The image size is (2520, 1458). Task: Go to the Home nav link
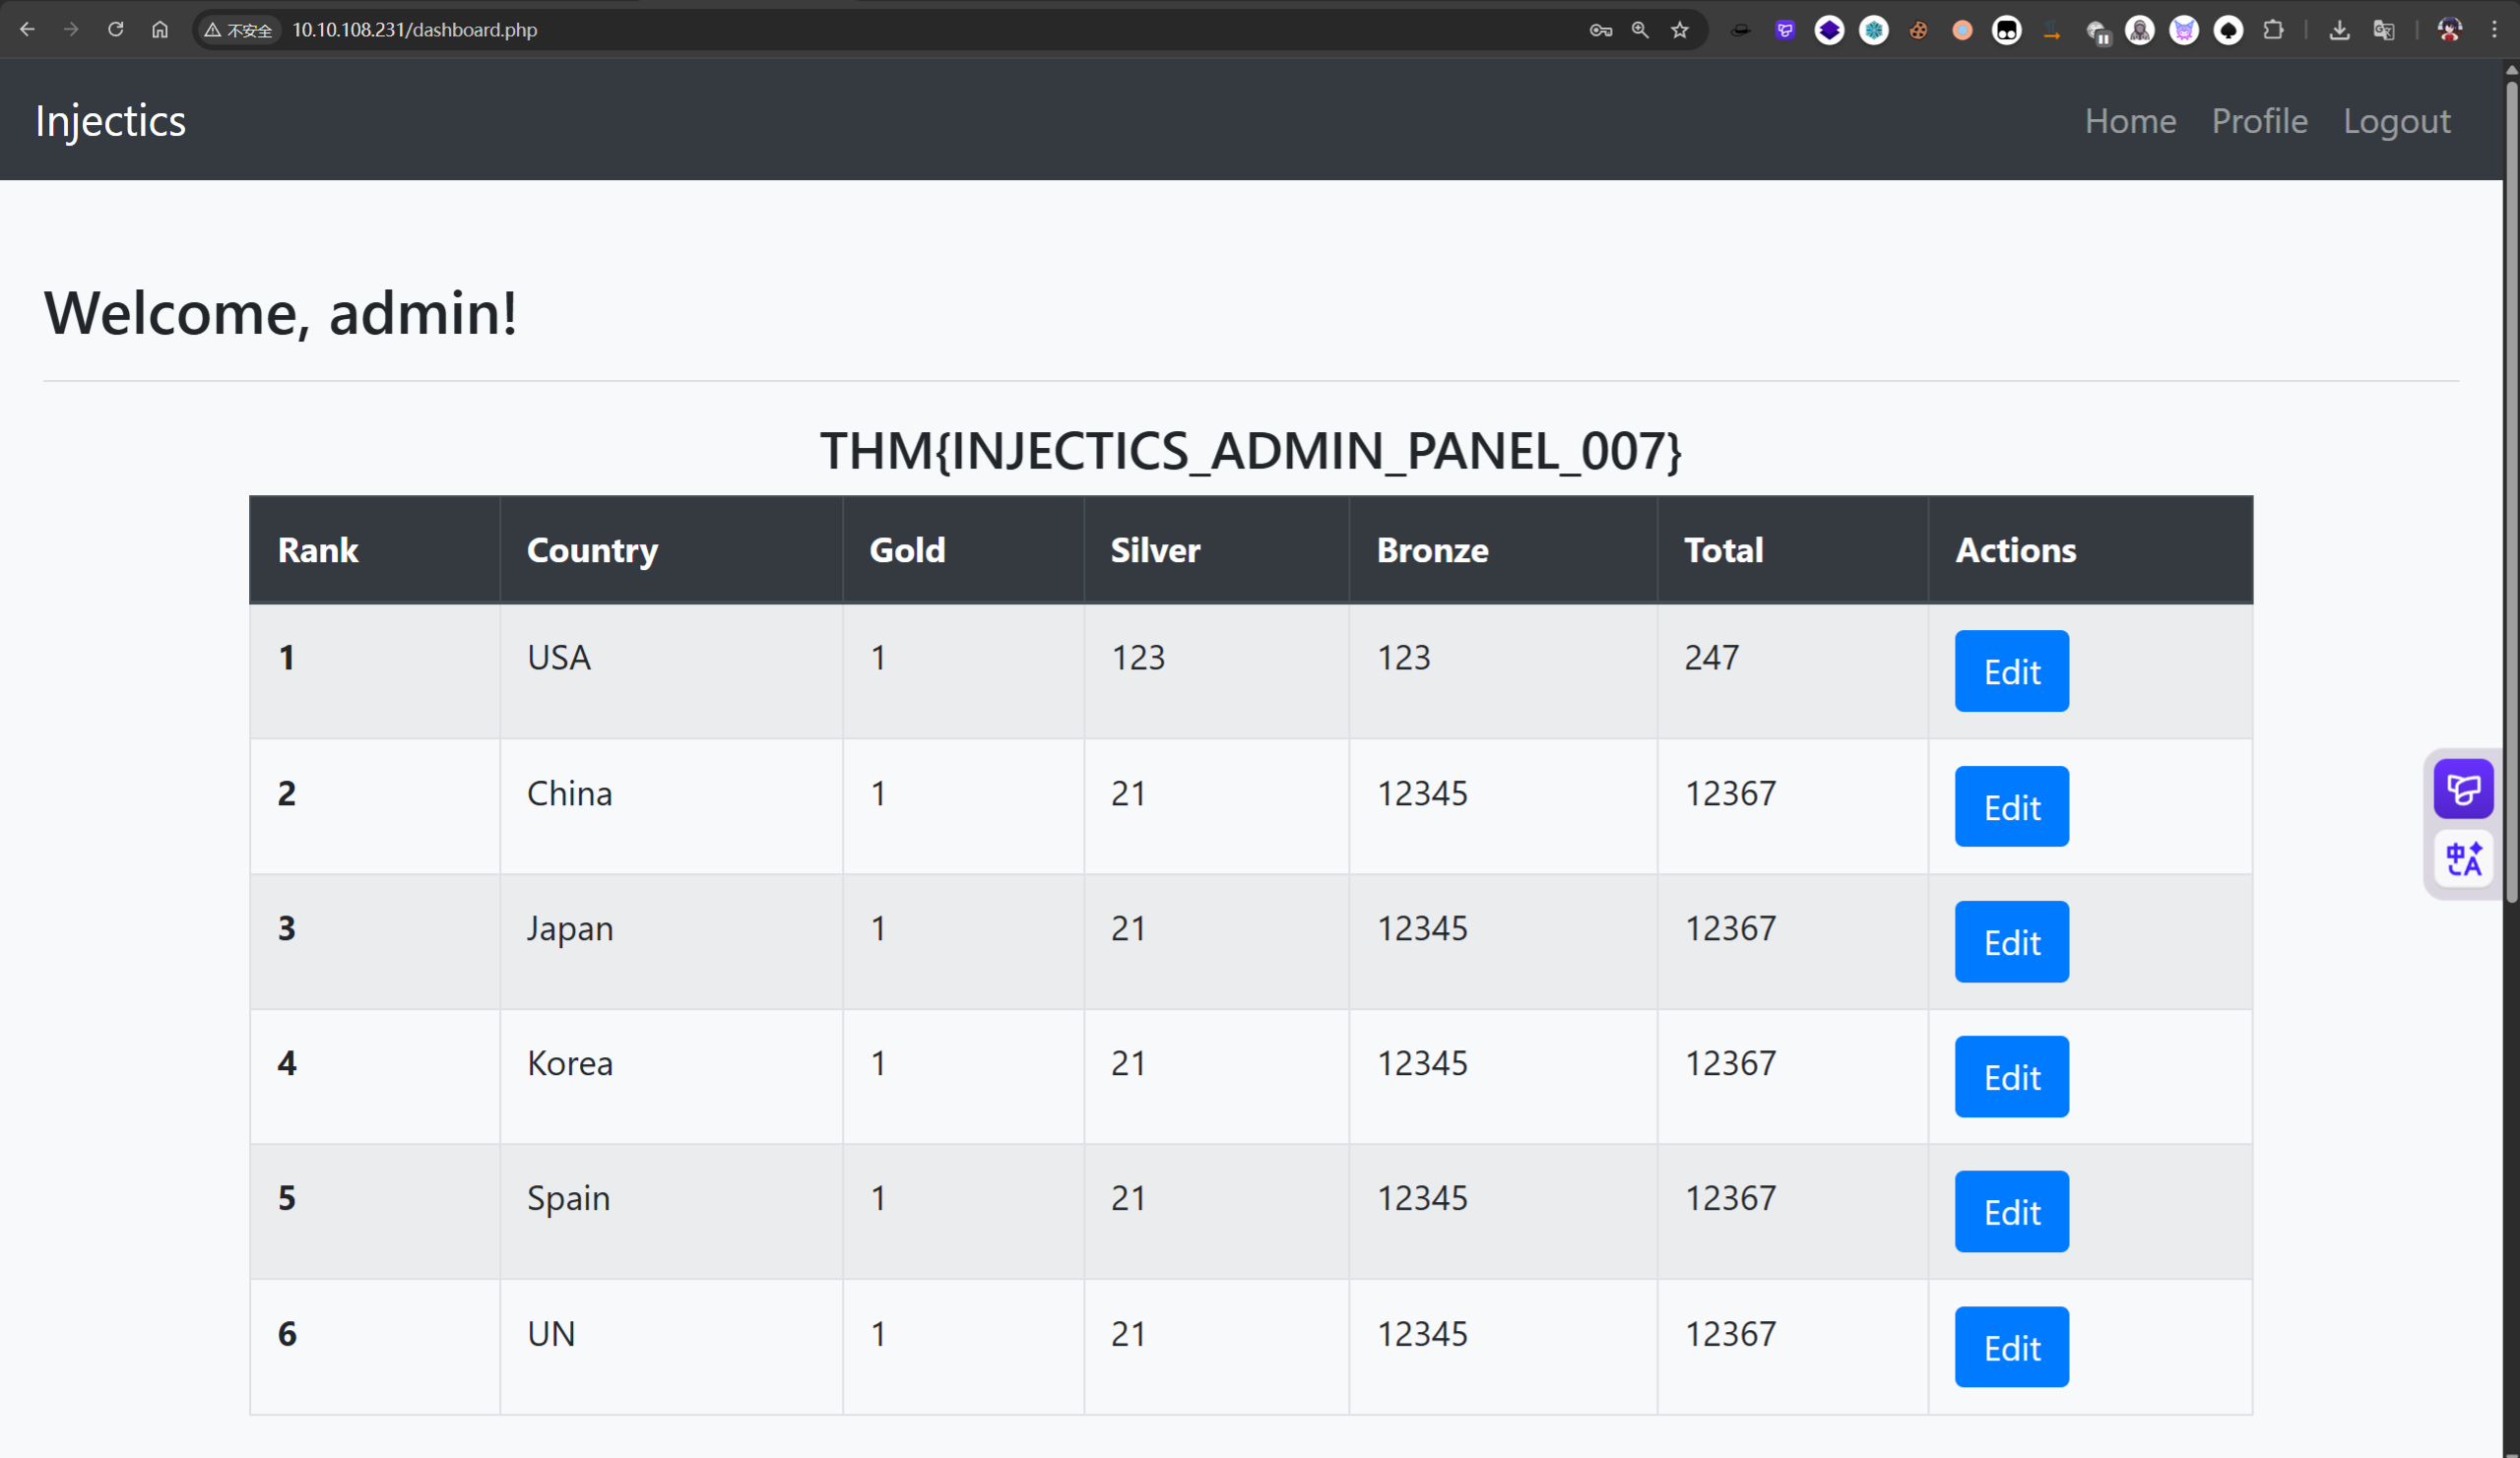[2130, 121]
